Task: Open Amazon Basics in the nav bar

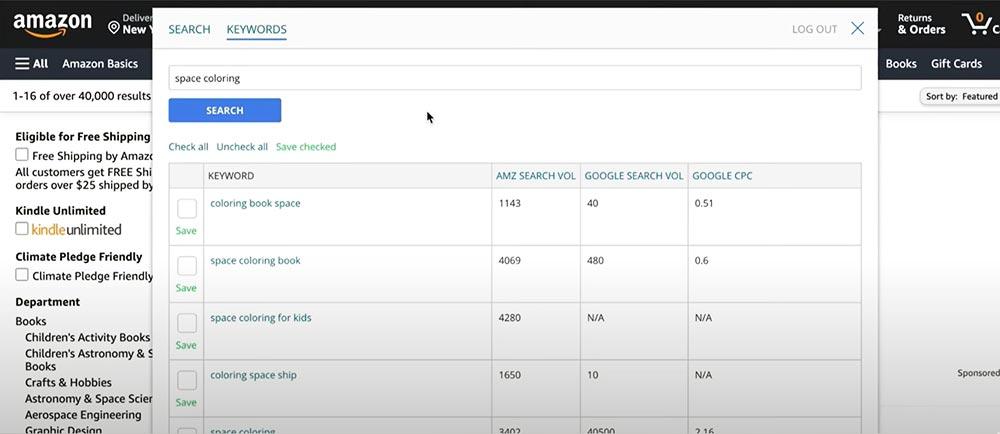Action: coord(100,64)
